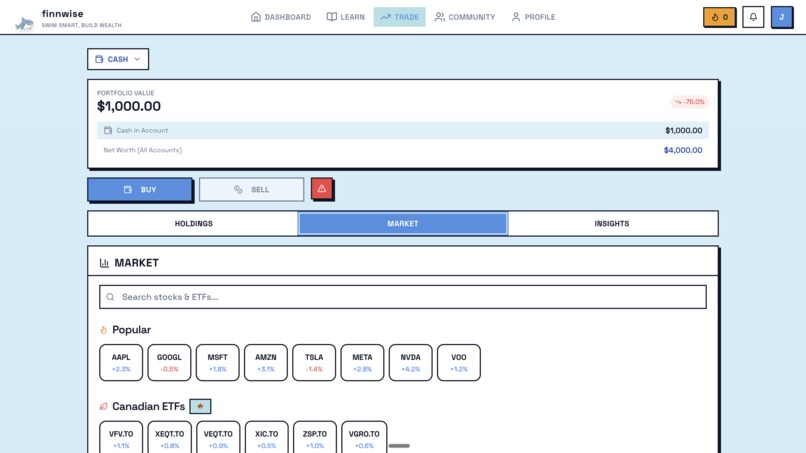Select the VOO stock card
806x453 pixels.
coord(459,363)
